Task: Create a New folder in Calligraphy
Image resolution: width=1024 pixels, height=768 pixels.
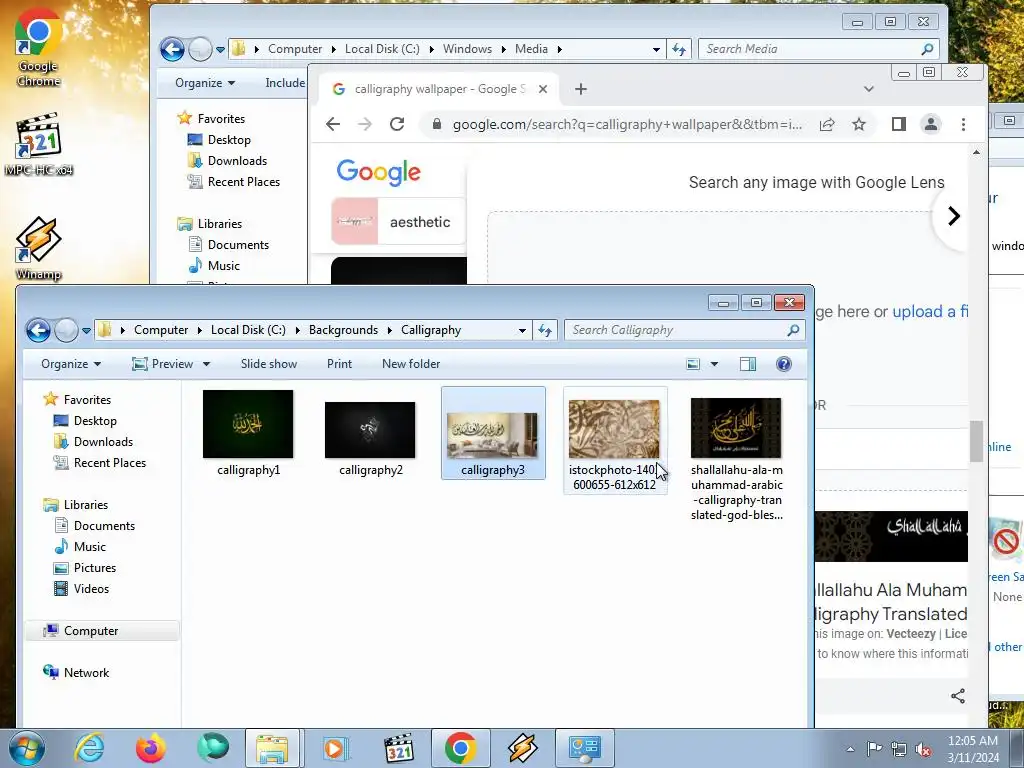Action: pos(411,364)
